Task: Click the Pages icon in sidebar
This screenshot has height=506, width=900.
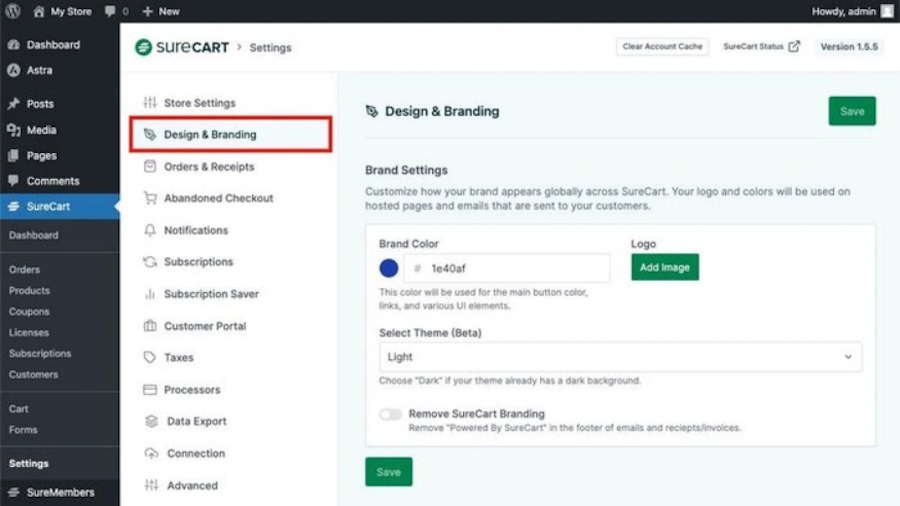Action: (x=14, y=155)
